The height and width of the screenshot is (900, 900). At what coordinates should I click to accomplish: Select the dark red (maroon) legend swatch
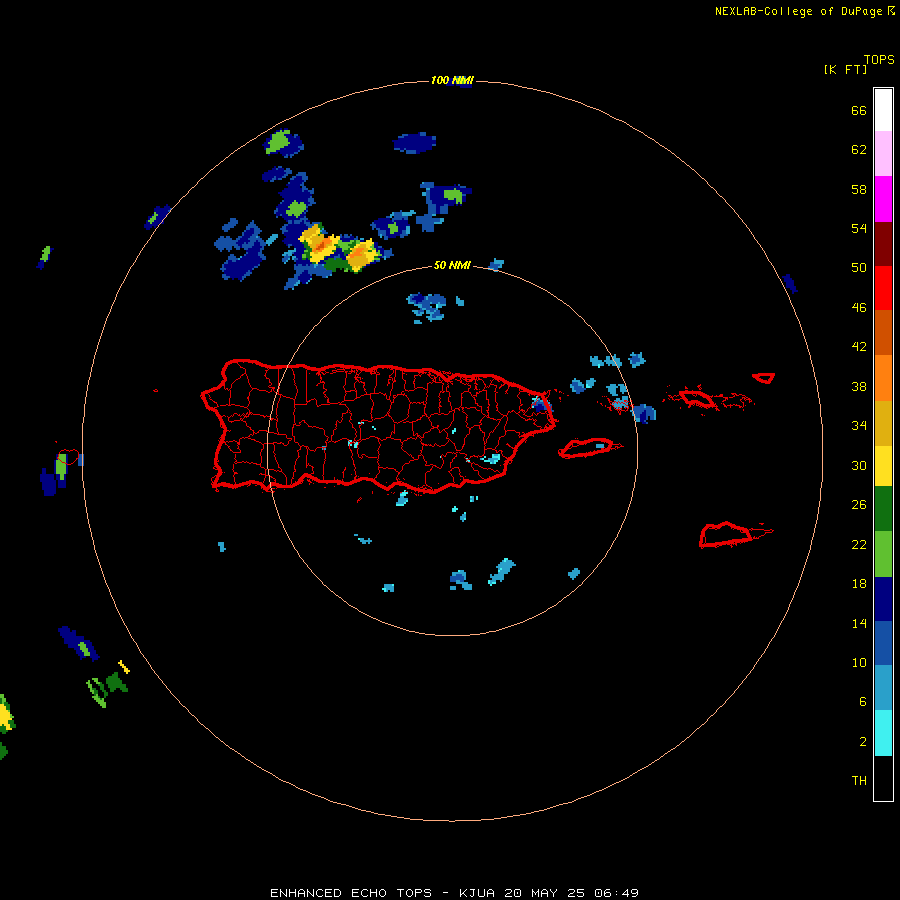click(883, 244)
